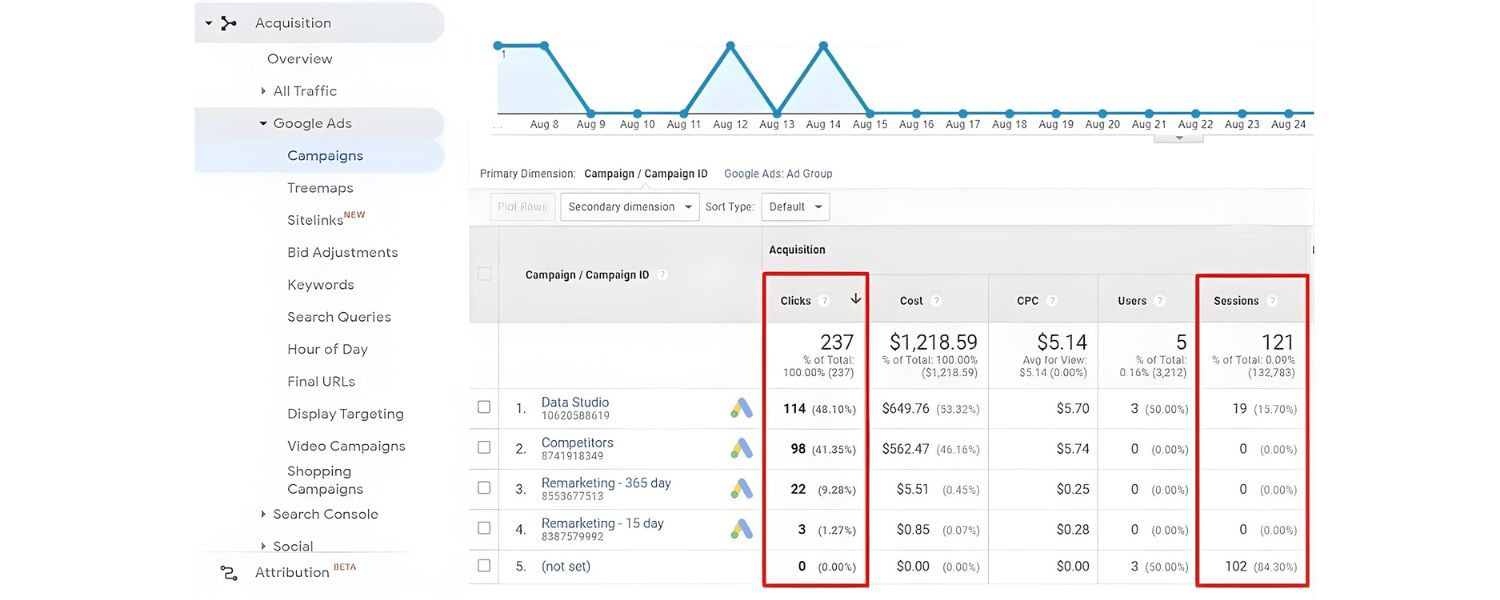Check the Data Studio campaign row checkbox

484,406
